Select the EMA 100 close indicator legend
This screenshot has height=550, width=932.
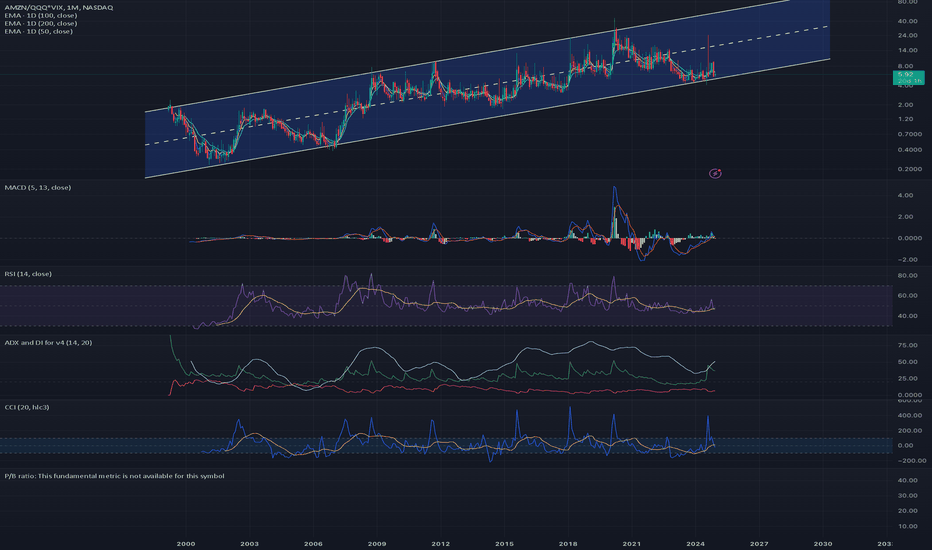point(40,15)
